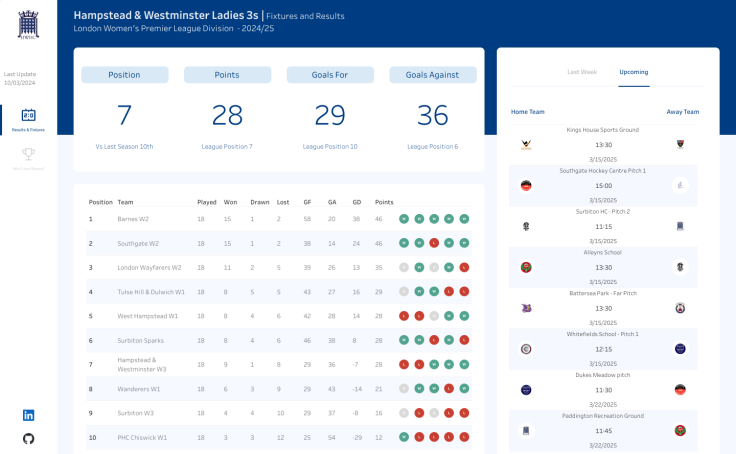
Task: Click home team badge for Kings House fixture
Action: coord(525,145)
